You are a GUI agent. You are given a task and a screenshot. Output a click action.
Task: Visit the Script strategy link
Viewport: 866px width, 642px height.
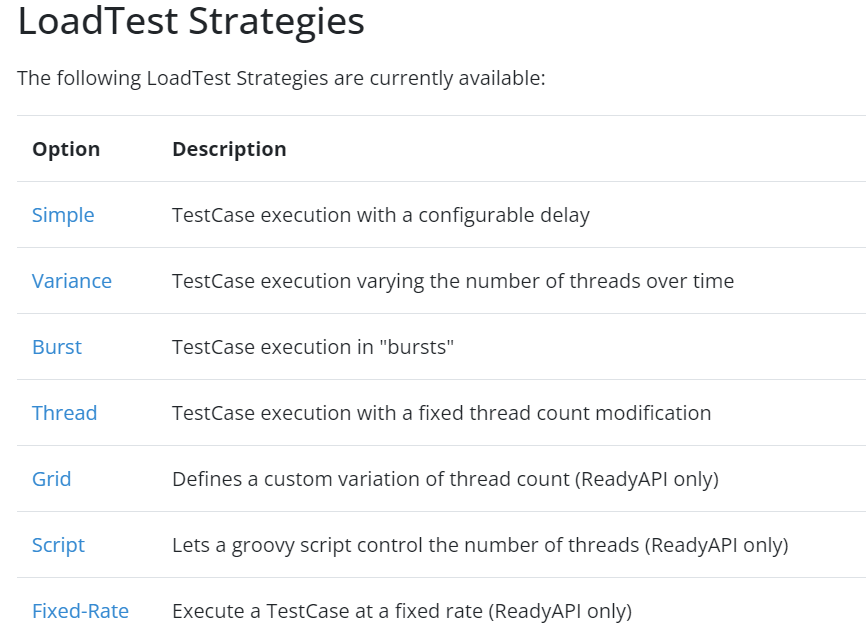[x=58, y=545]
